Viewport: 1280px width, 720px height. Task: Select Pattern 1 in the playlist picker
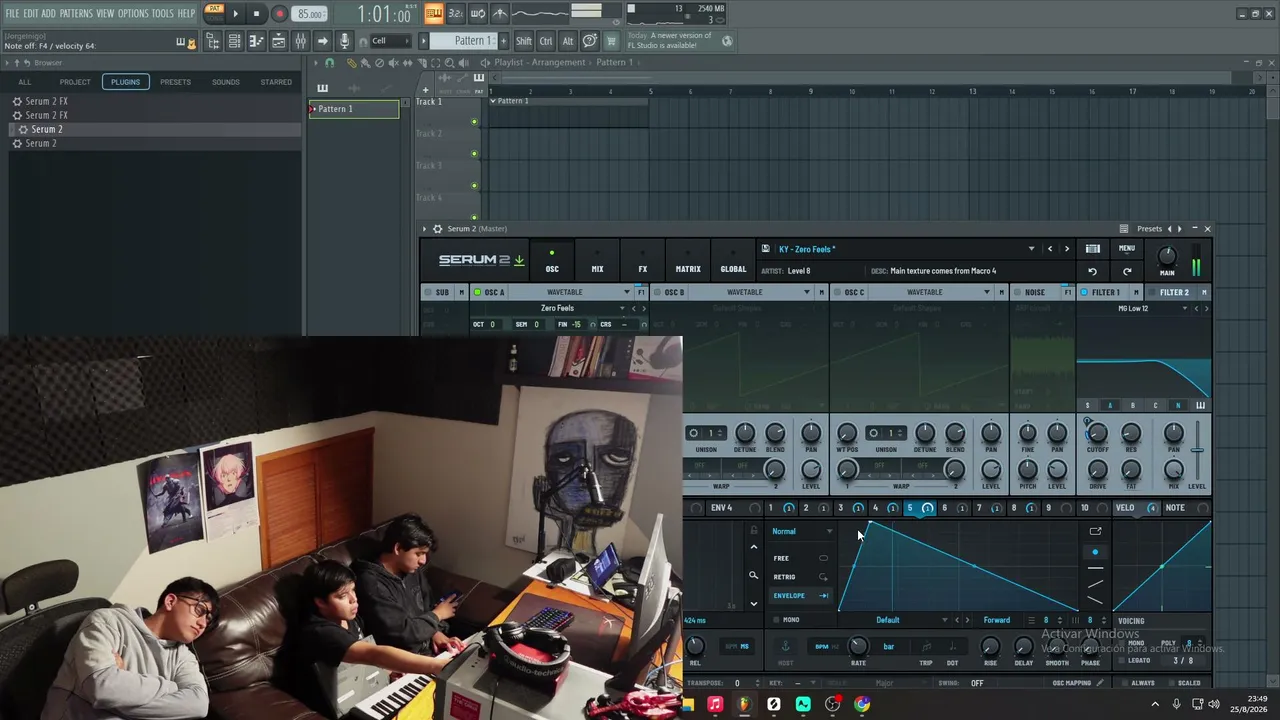[x=354, y=109]
